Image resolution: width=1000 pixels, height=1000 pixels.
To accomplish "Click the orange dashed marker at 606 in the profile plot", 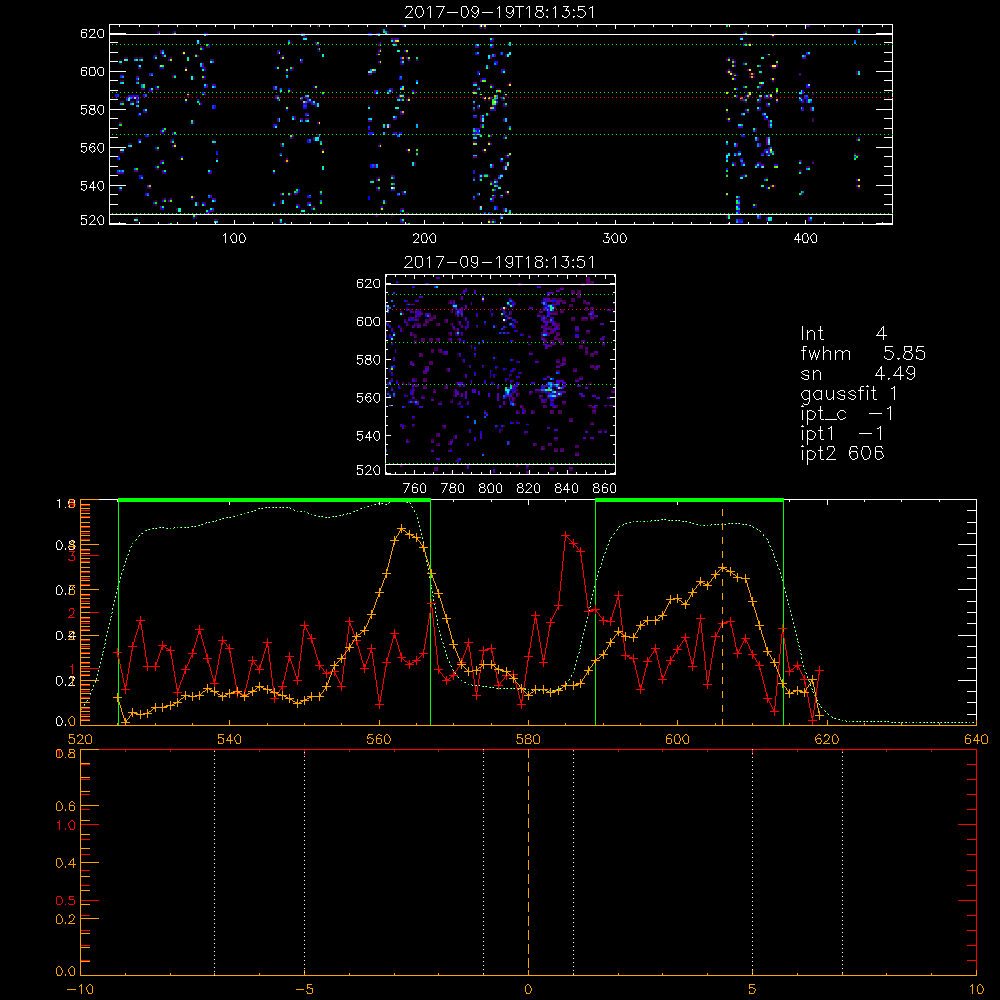I will coord(723,616).
